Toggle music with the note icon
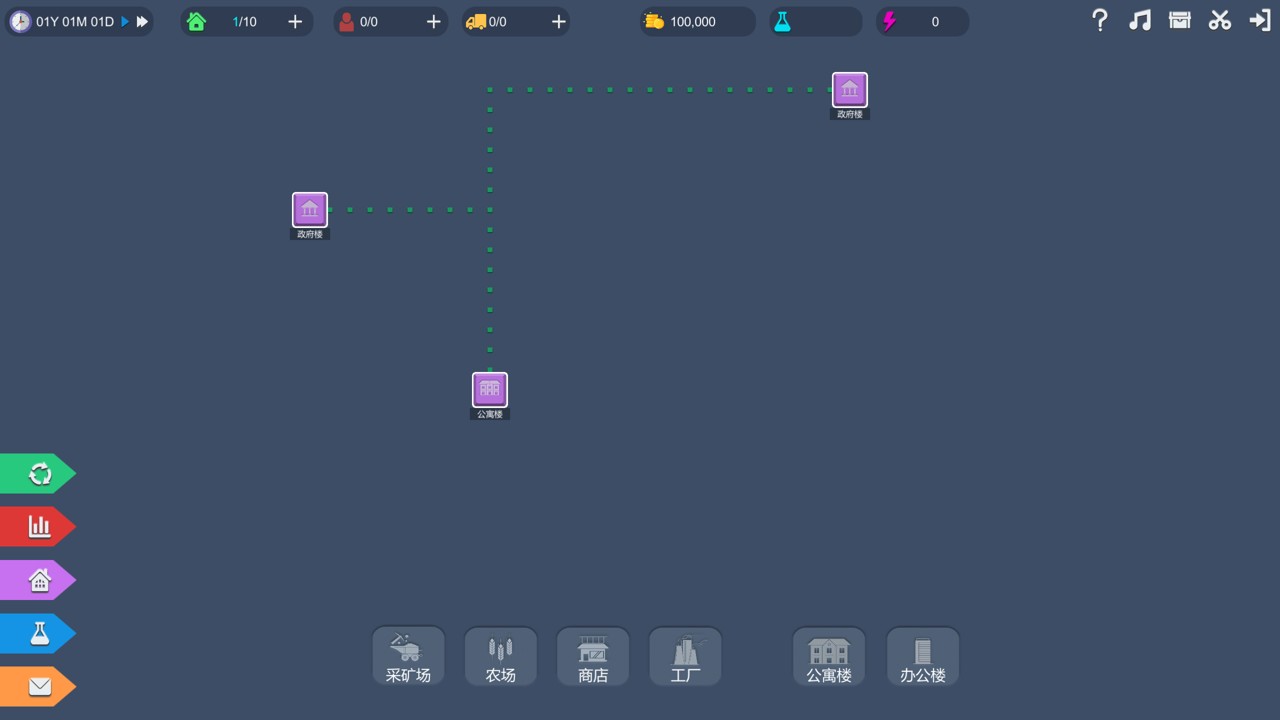This screenshot has width=1280, height=720. coord(1139,21)
